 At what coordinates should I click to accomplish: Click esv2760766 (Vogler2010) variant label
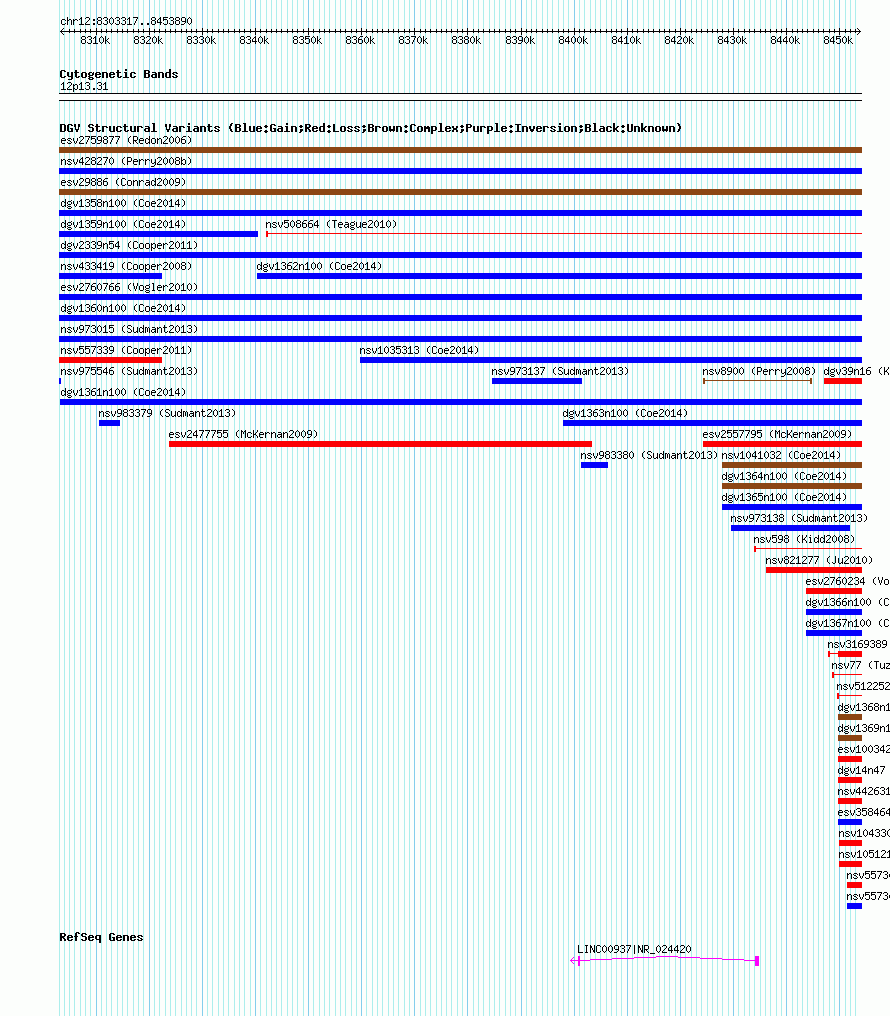[x=129, y=287]
